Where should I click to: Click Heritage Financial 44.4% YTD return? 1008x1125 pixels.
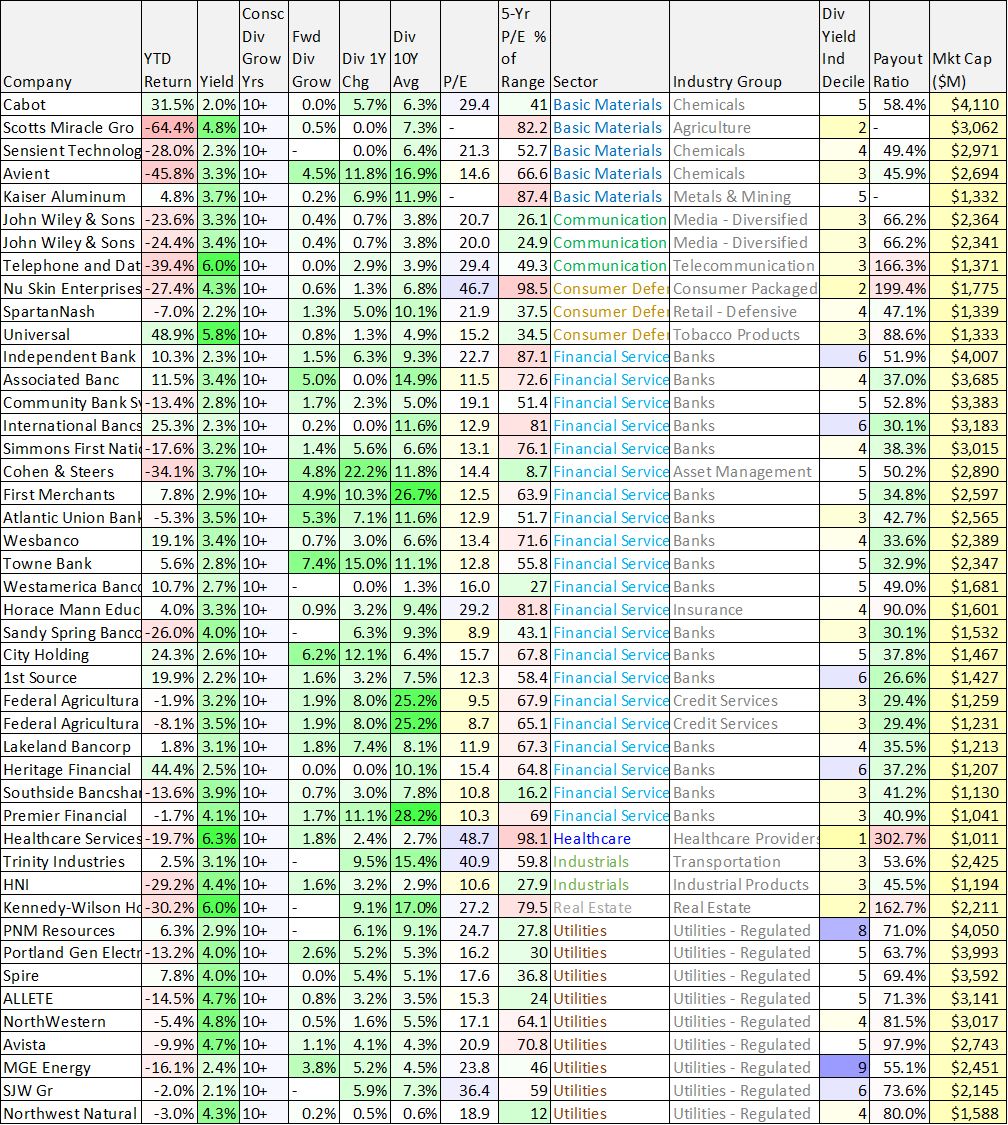pos(169,769)
